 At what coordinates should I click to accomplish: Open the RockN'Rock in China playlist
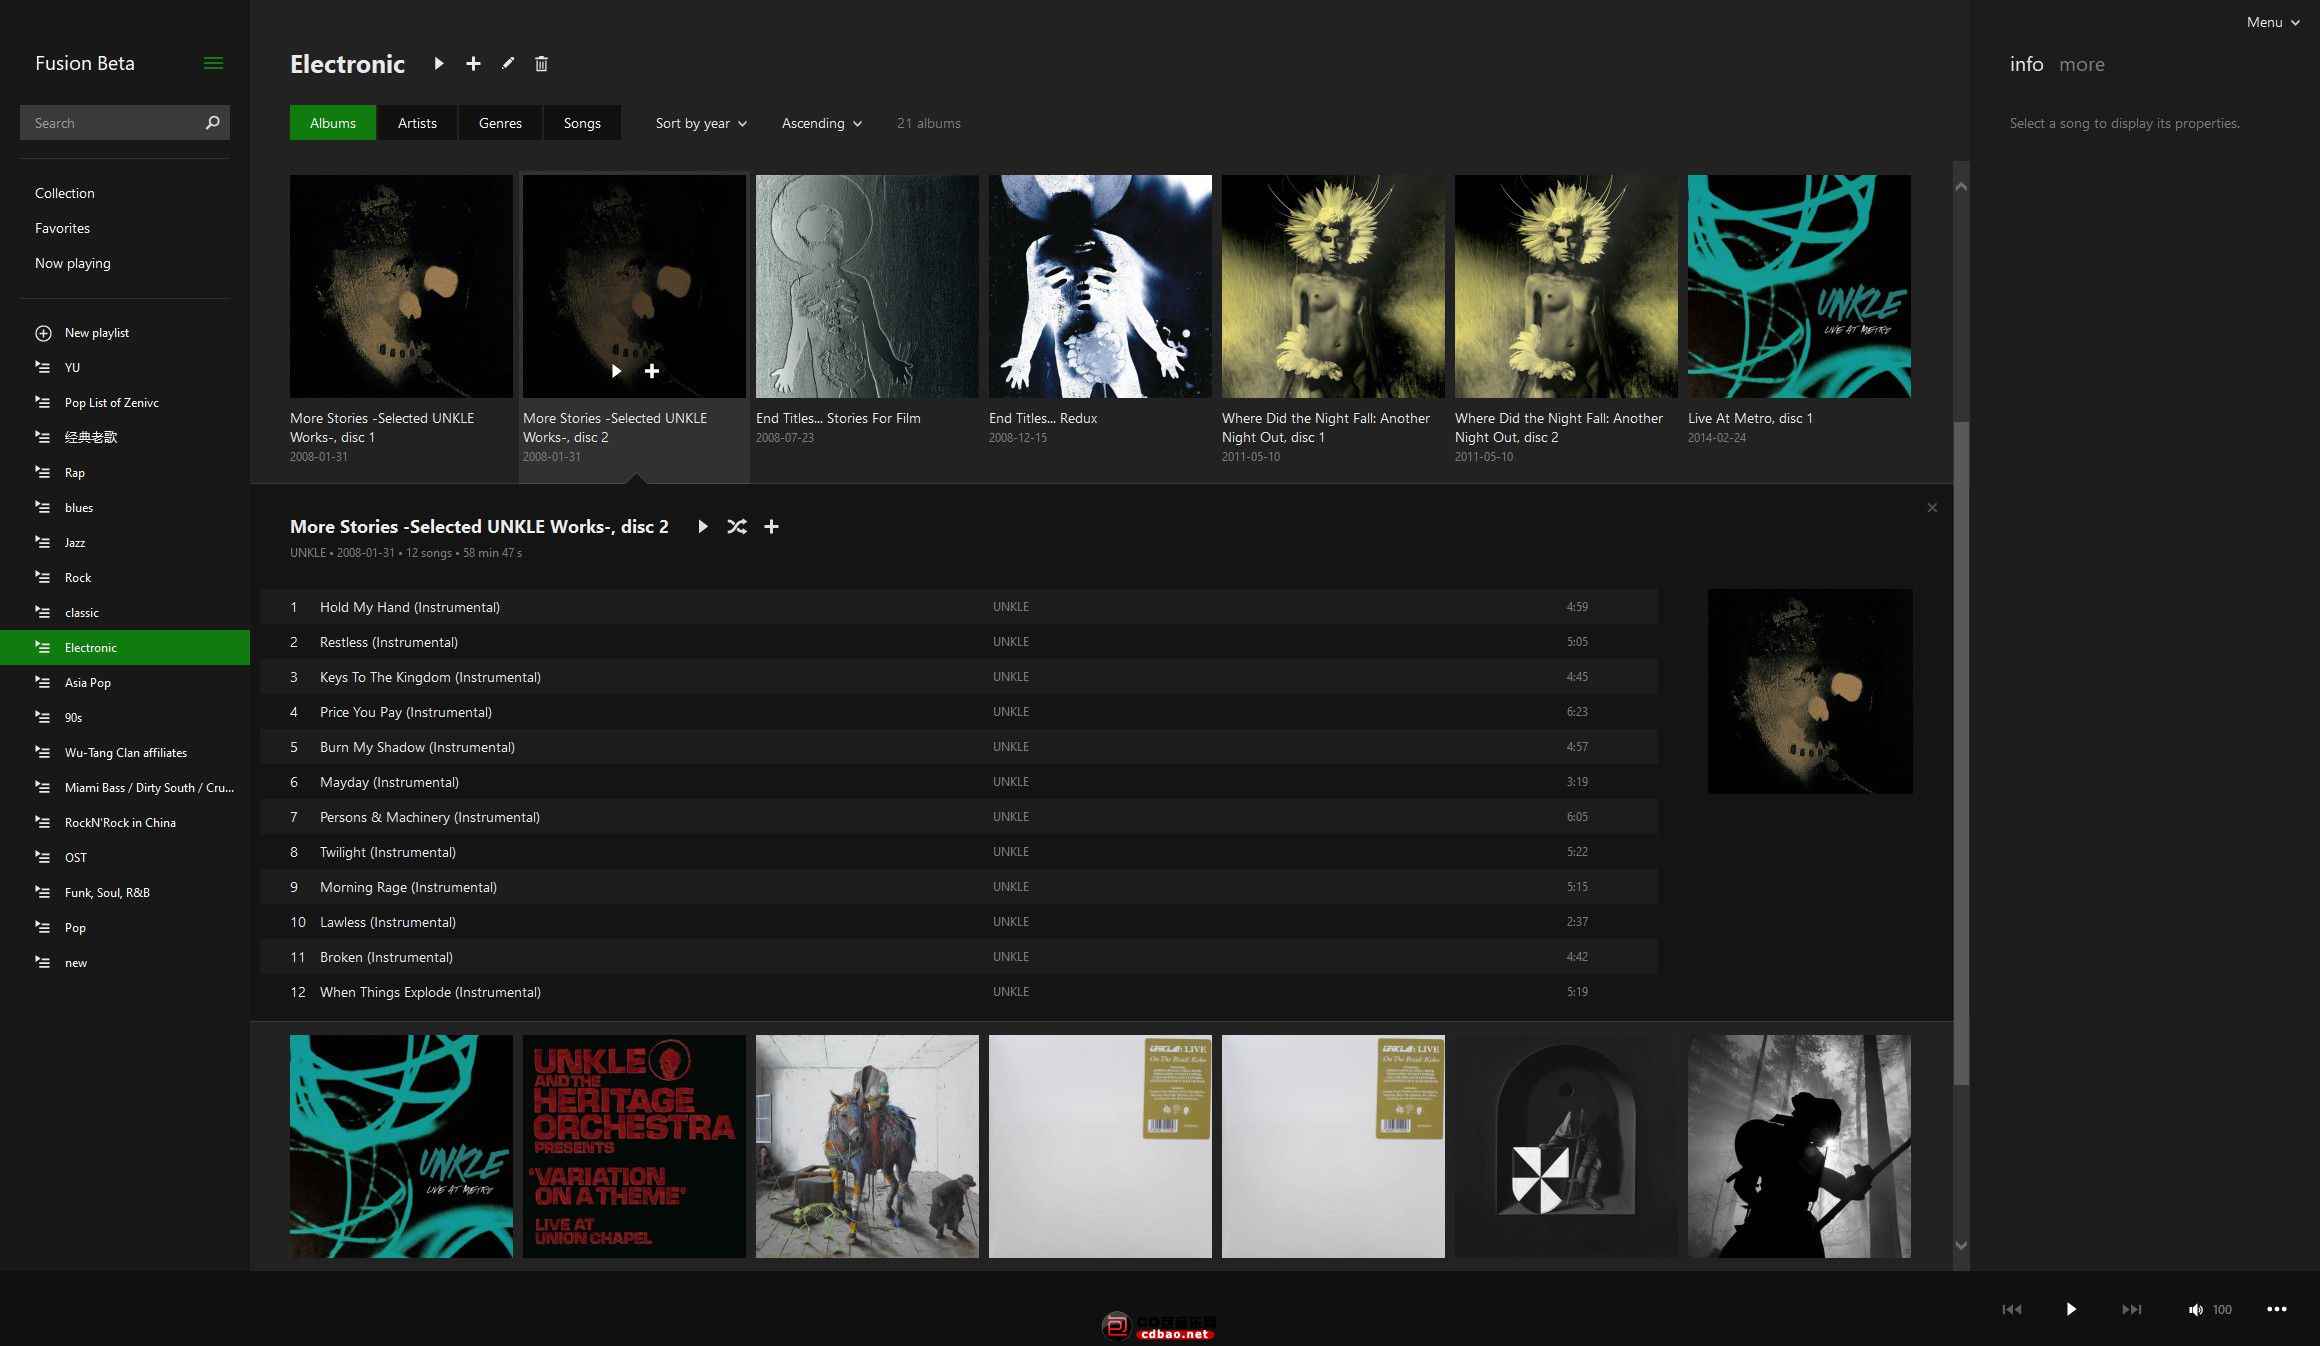pos(125,822)
